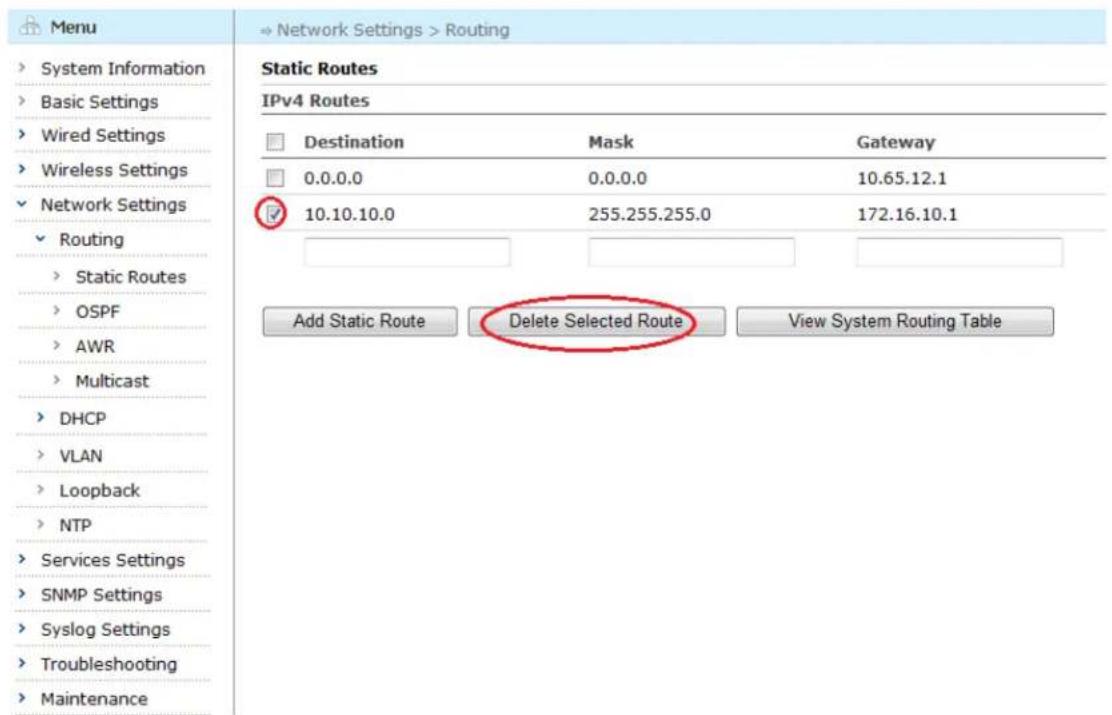The image size is (1112, 715).
Task: Focus the new Mask input field
Action: 691,252
